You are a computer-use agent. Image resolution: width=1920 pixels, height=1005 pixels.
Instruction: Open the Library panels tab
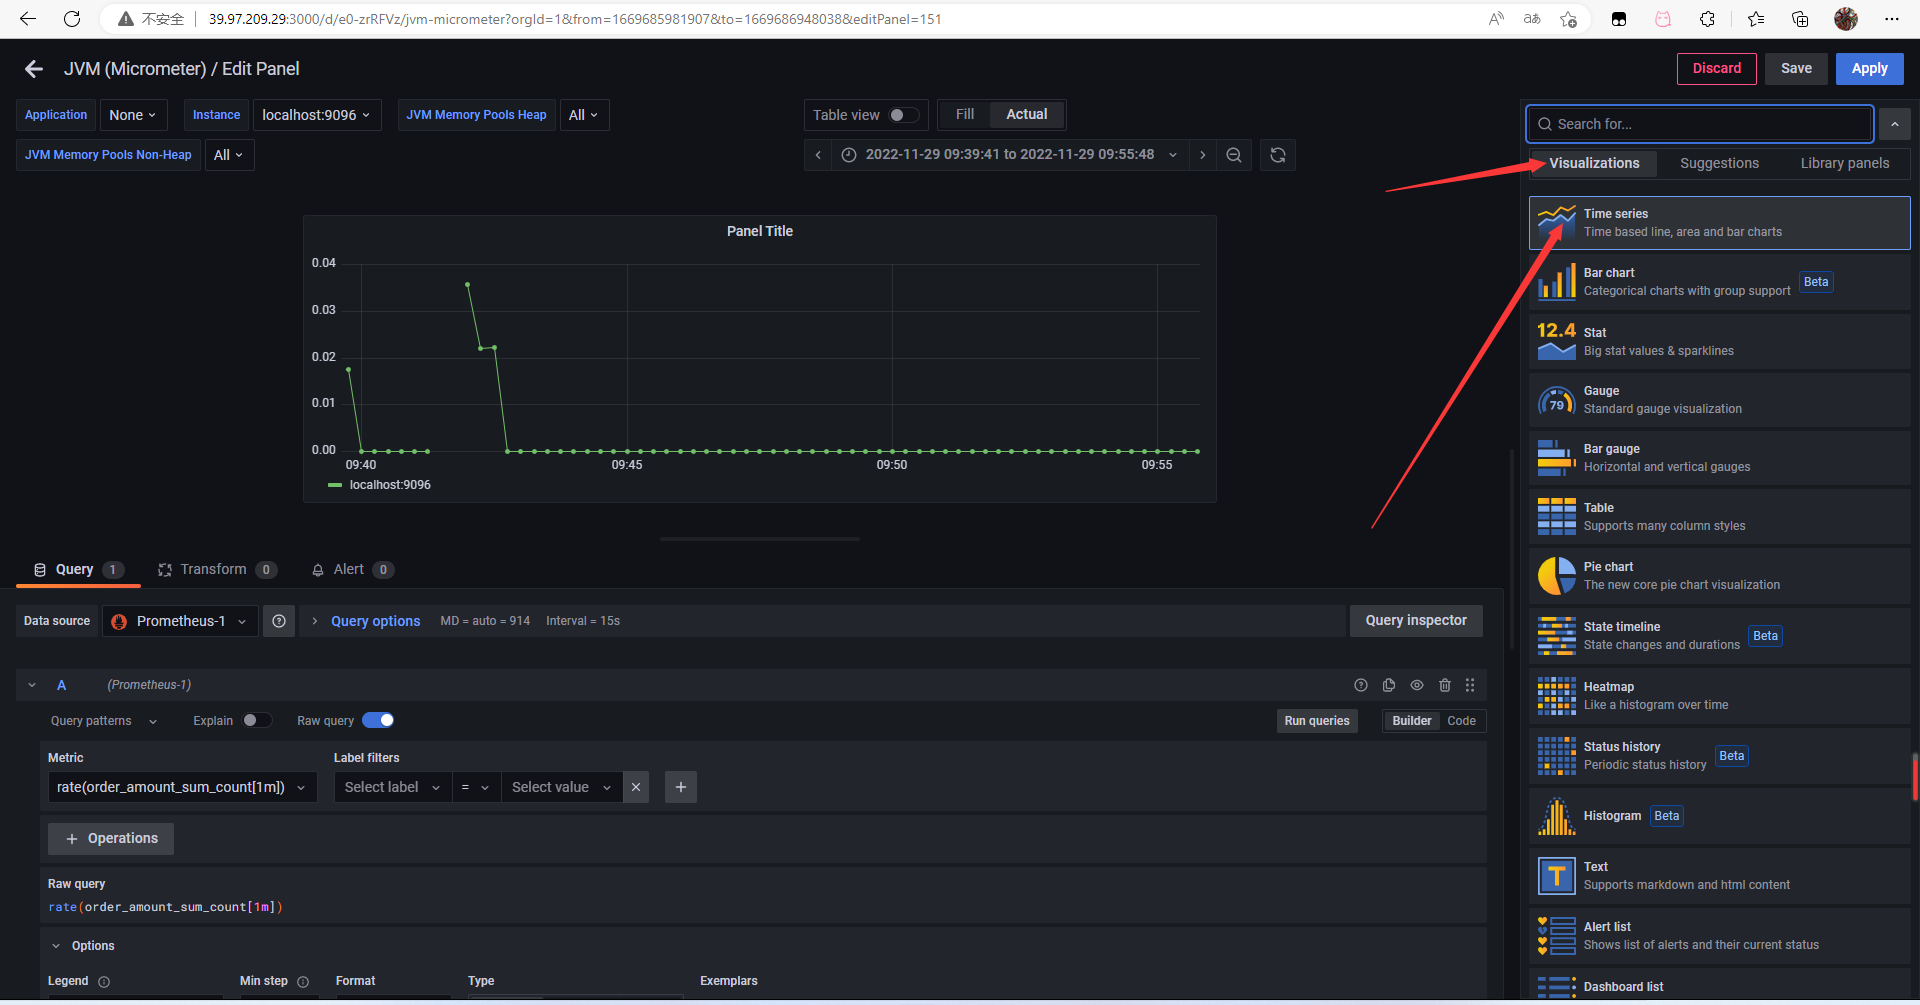tap(1845, 163)
